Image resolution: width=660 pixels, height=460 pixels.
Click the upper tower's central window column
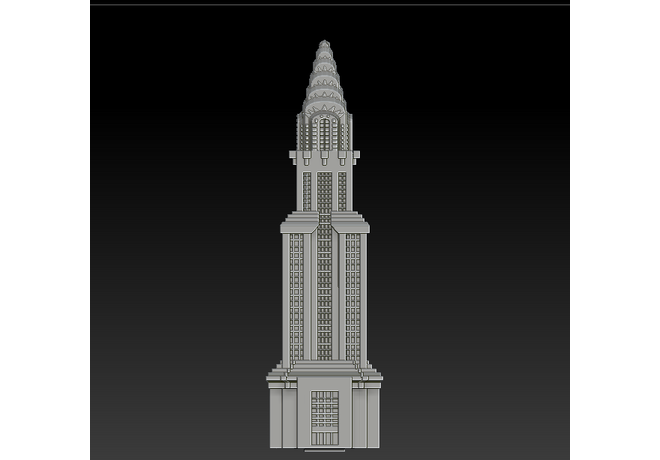(x=324, y=190)
